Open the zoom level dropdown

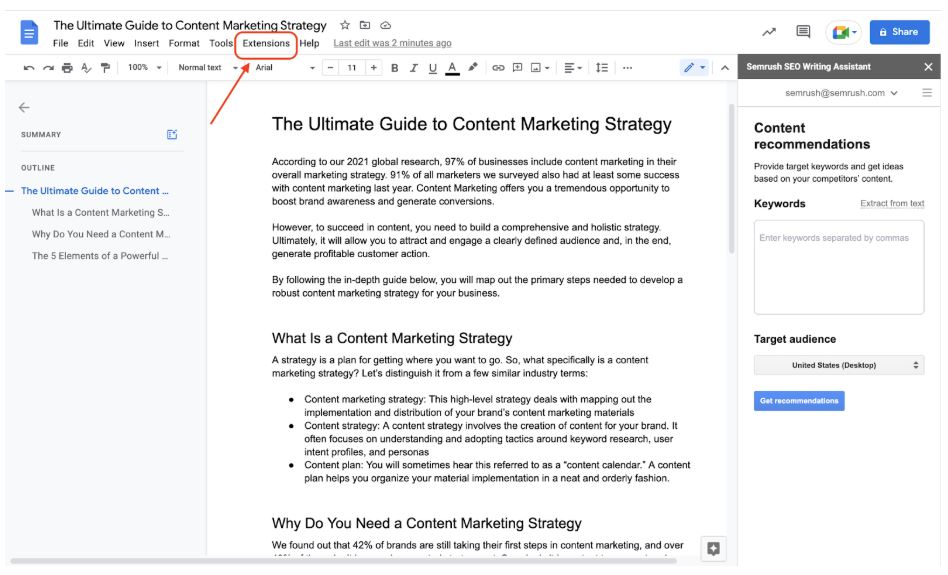tap(144, 68)
